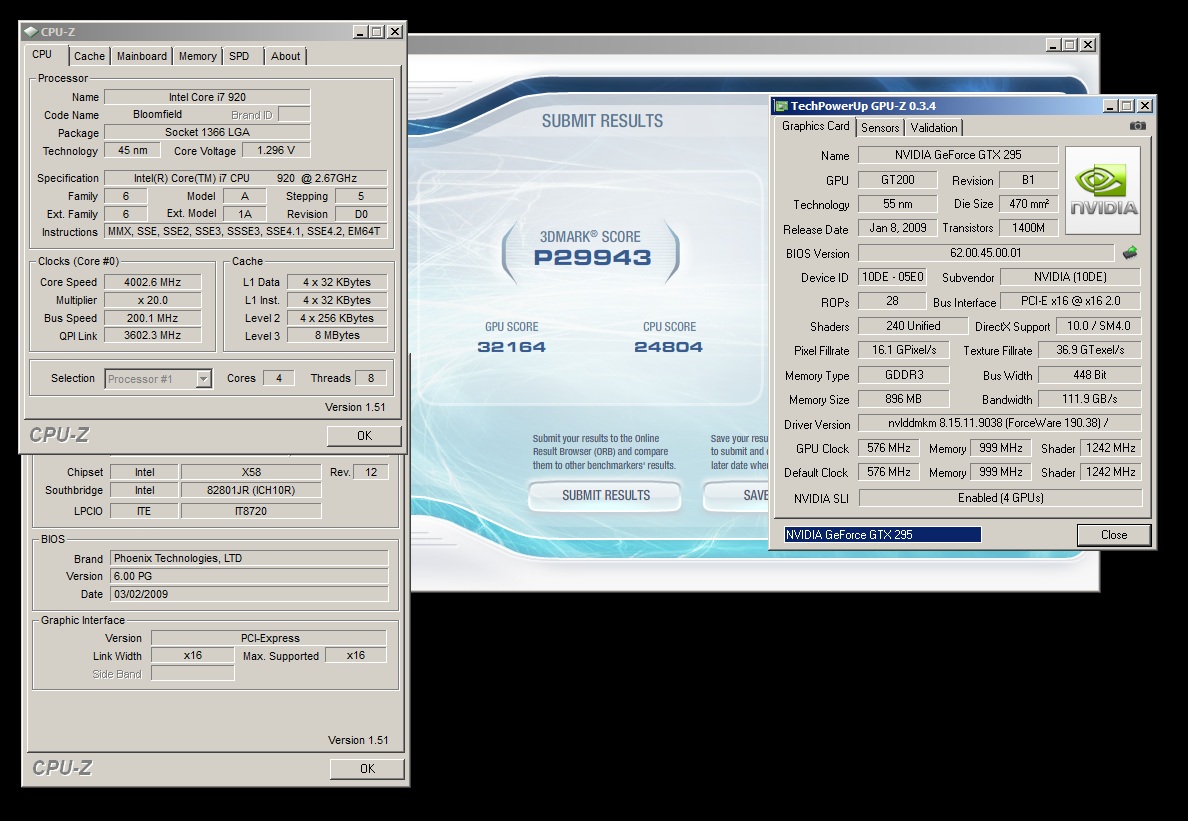Click SUBMIT RESULTS button in 3DMark
This screenshot has width=1188, height=821.
(605, 495)
